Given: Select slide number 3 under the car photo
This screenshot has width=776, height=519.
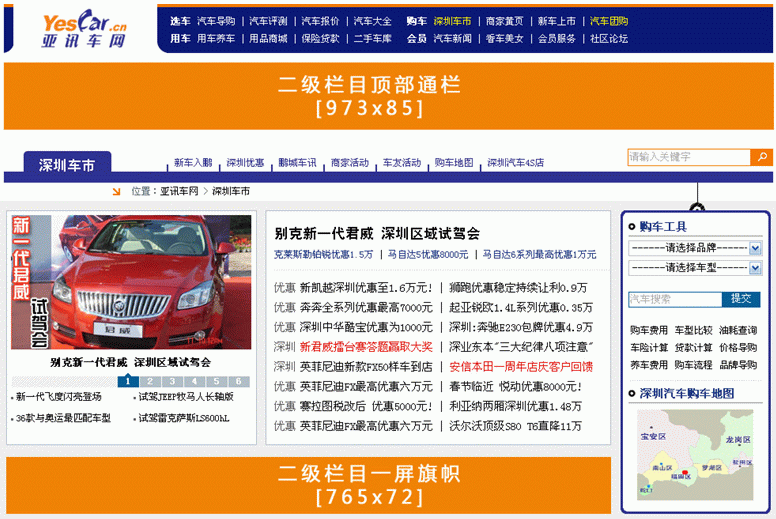Looking at the screenshot, I should [171, 381].
